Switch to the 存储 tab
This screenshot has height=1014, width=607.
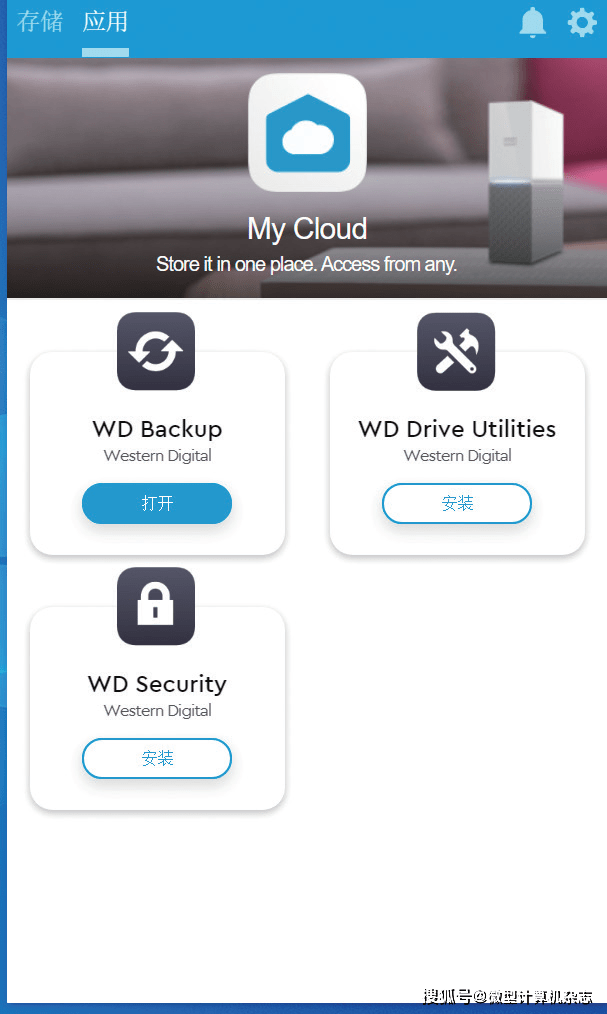click(40, 21)
